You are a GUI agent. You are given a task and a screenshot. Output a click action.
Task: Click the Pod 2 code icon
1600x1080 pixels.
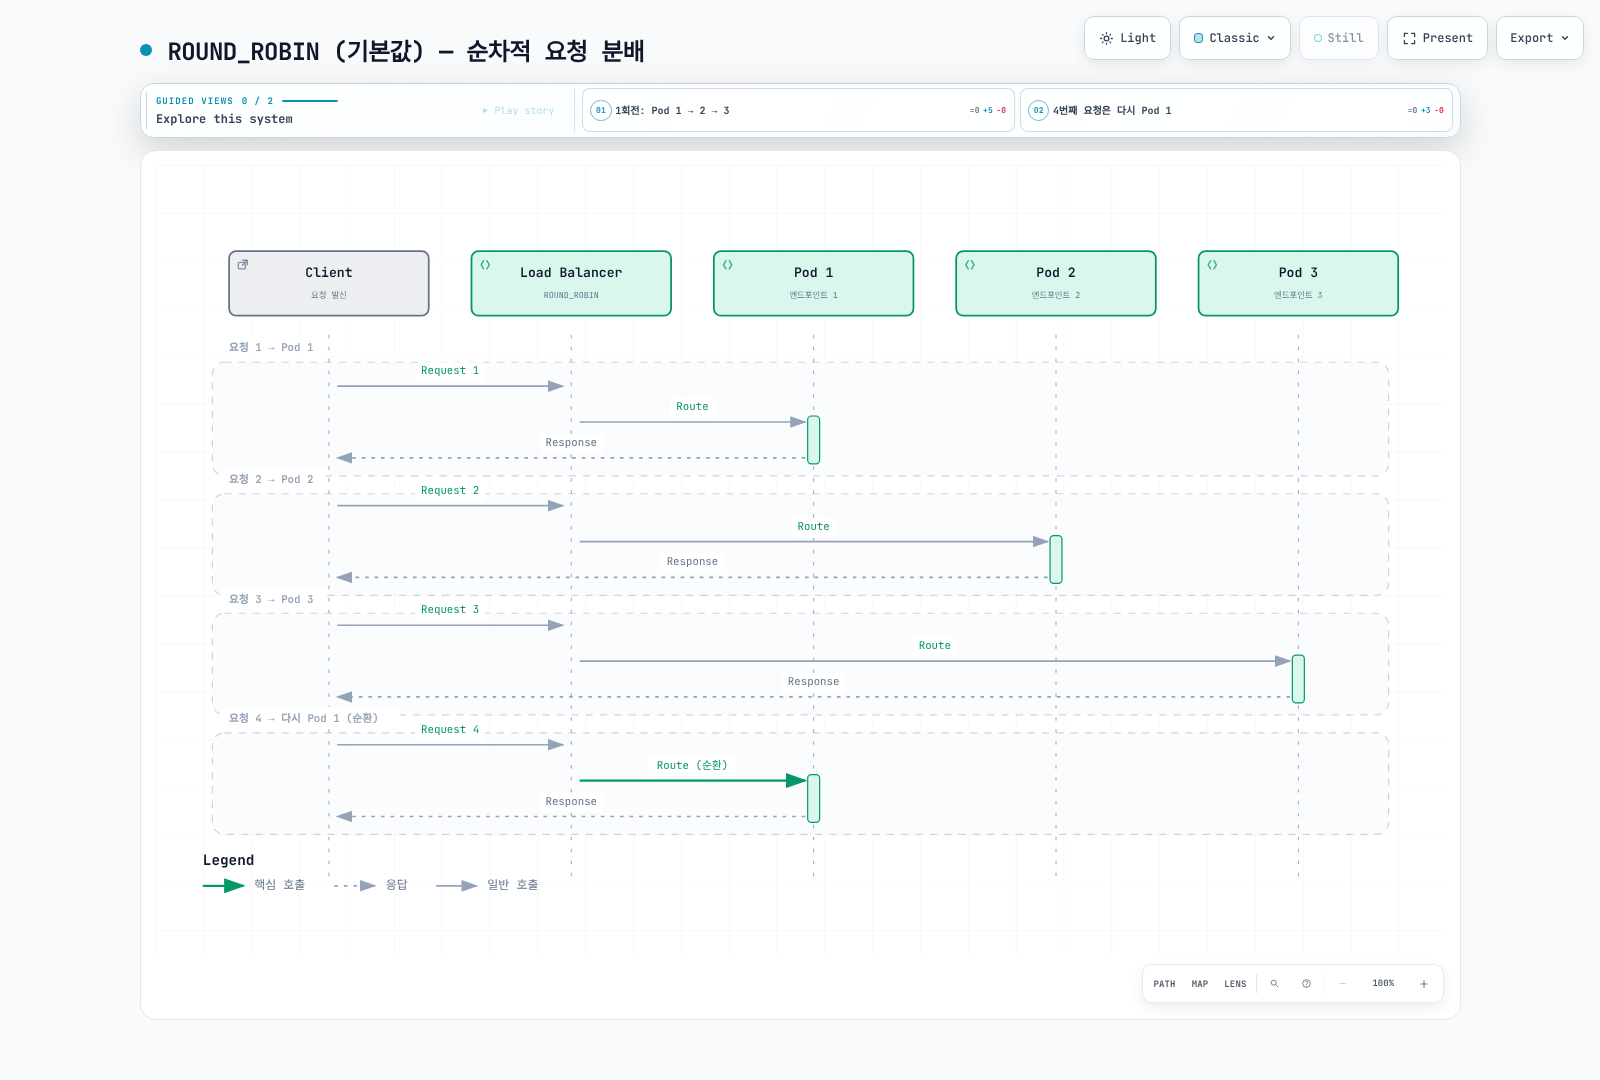[x=970, y=265]
